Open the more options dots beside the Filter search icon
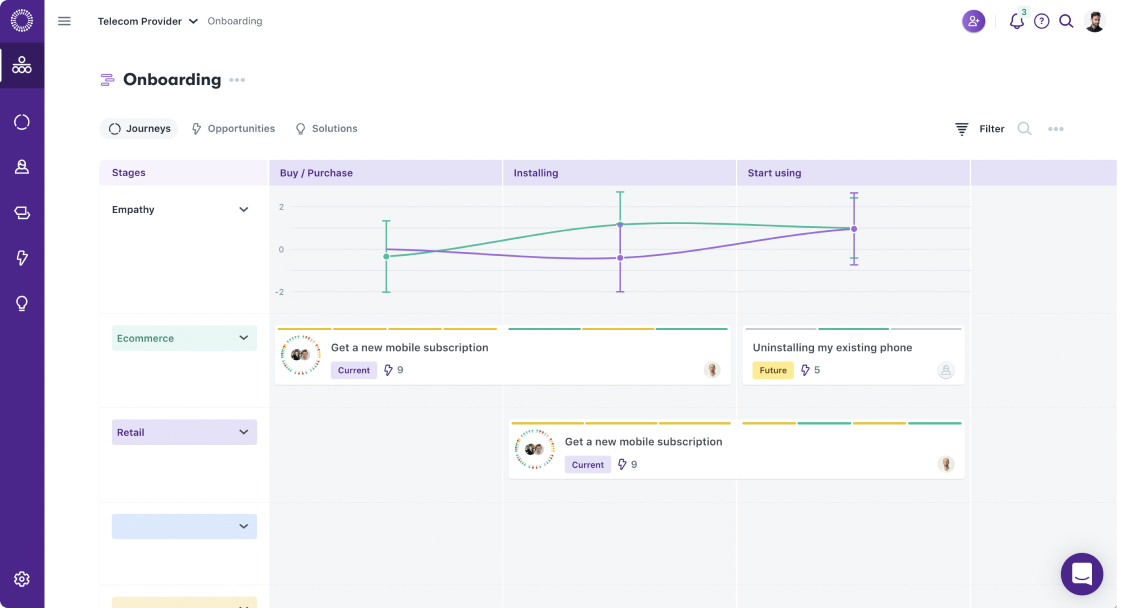 pyautogui.click(x=1055, y=129)
